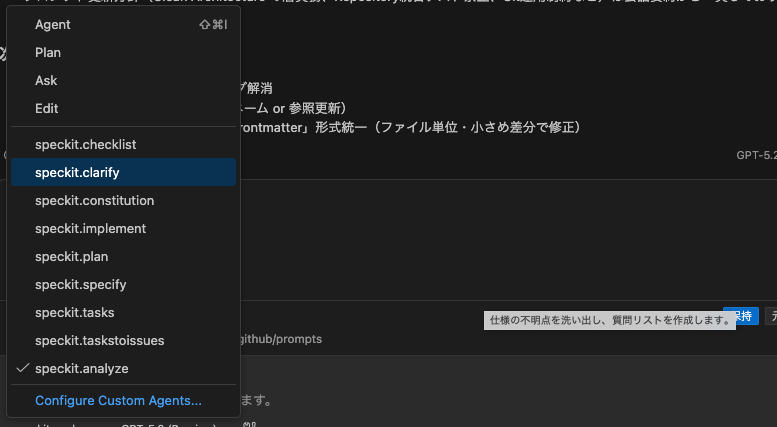Click the blue 保持 button
777x427 pixels.
click(x=746, y=316)
